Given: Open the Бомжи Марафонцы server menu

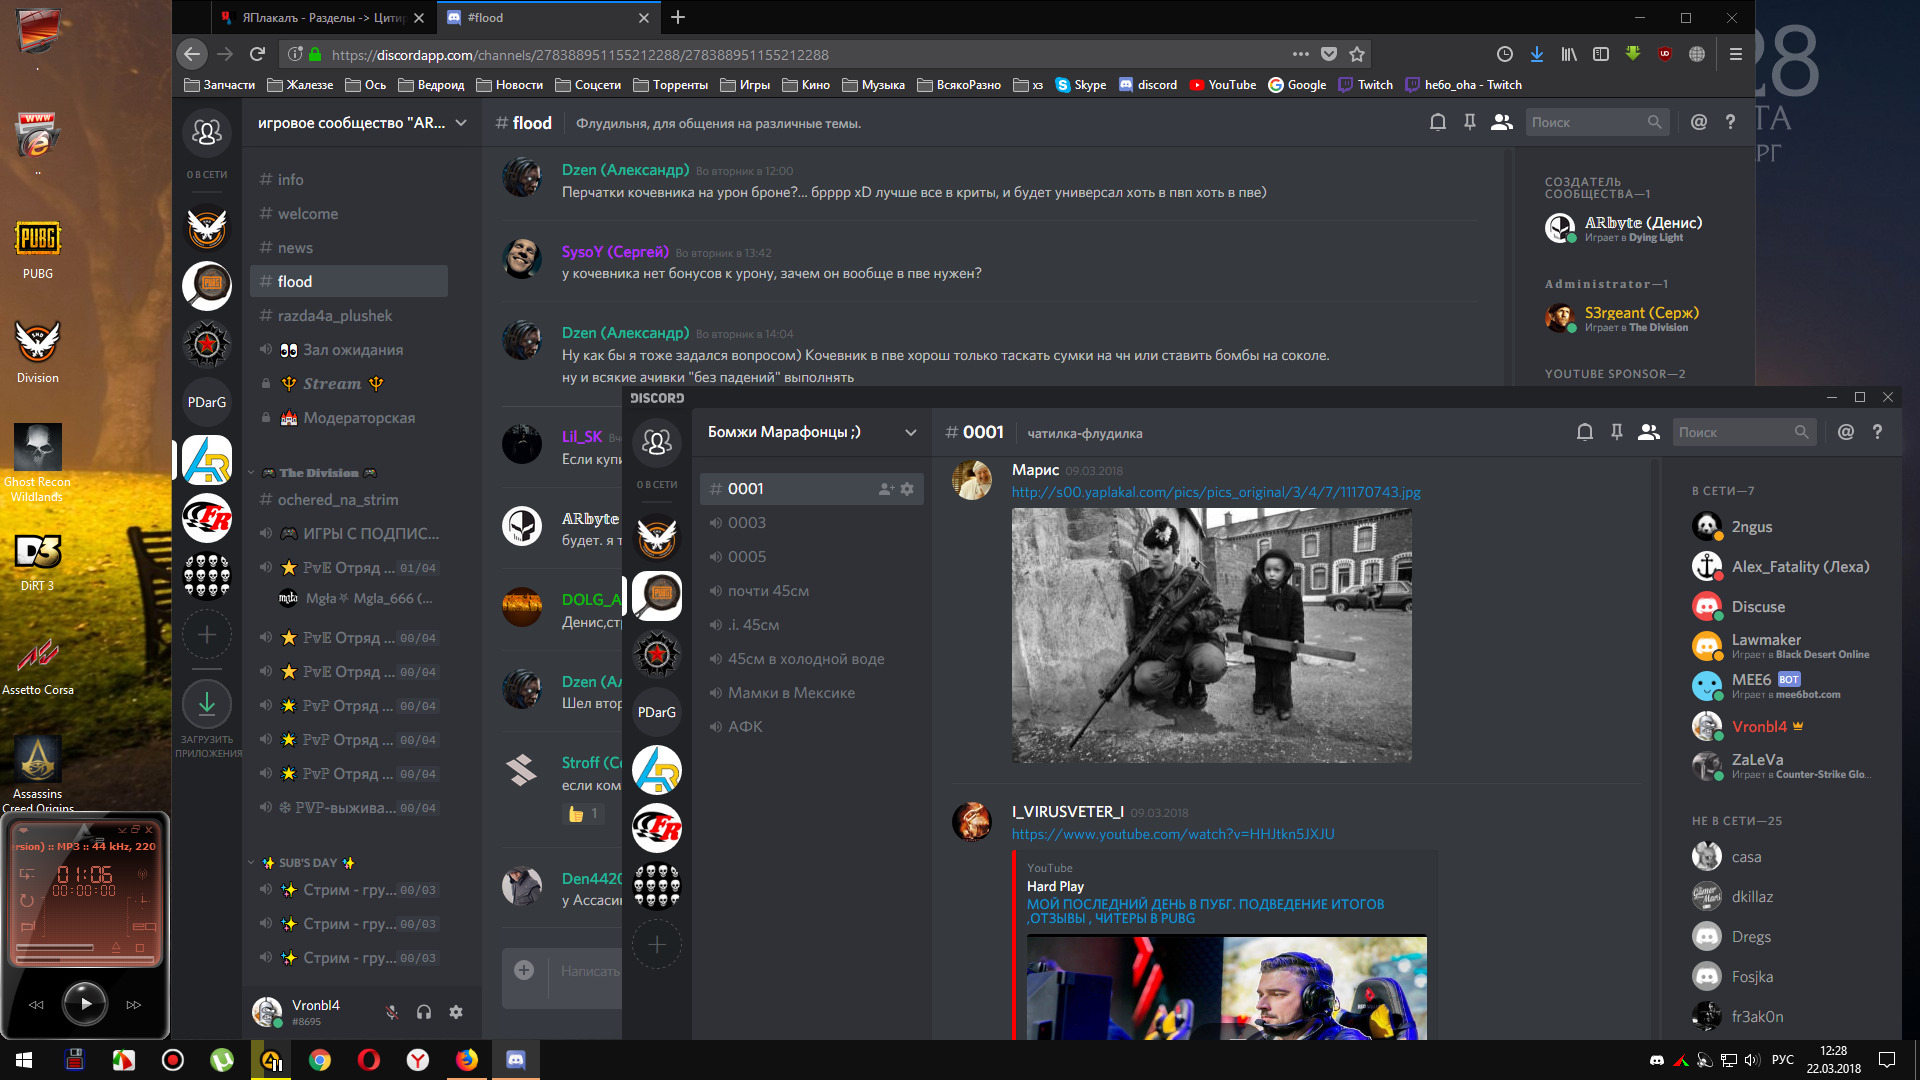Looking at the screenshot, I should 811,432.
